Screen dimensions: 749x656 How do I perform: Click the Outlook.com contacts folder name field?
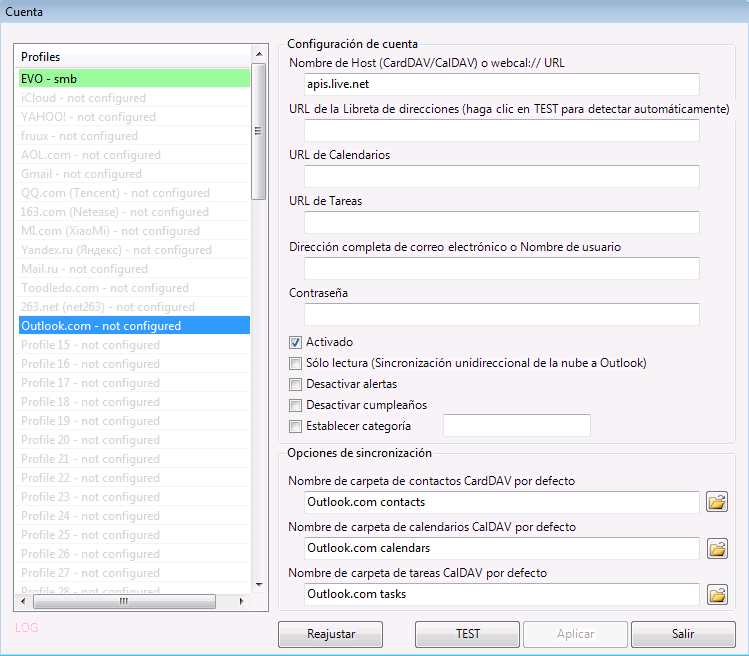click(x=502, y=502)
